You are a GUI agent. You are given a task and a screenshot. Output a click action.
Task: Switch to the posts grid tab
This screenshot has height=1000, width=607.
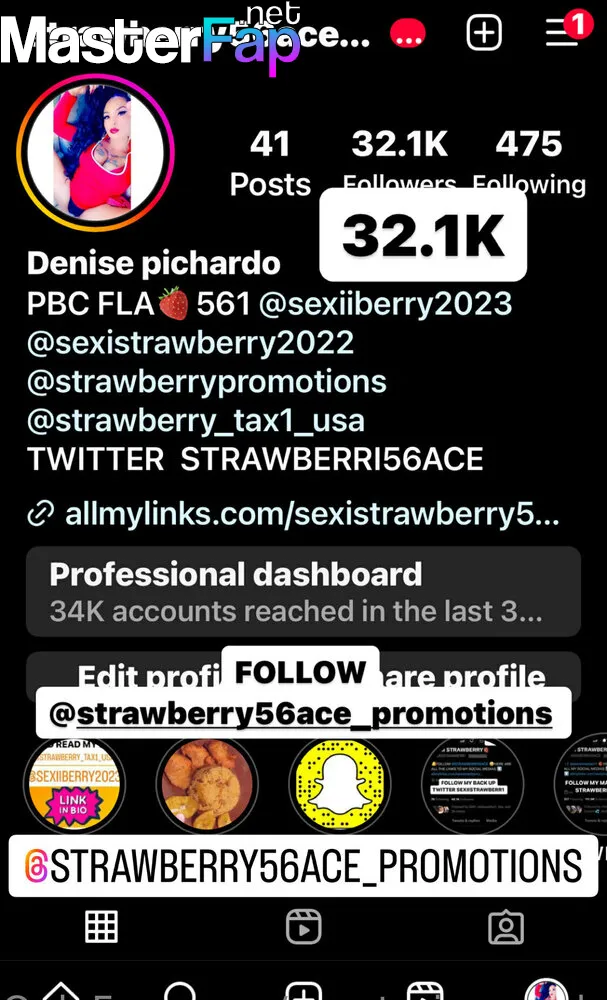click(x=101, y=927)
